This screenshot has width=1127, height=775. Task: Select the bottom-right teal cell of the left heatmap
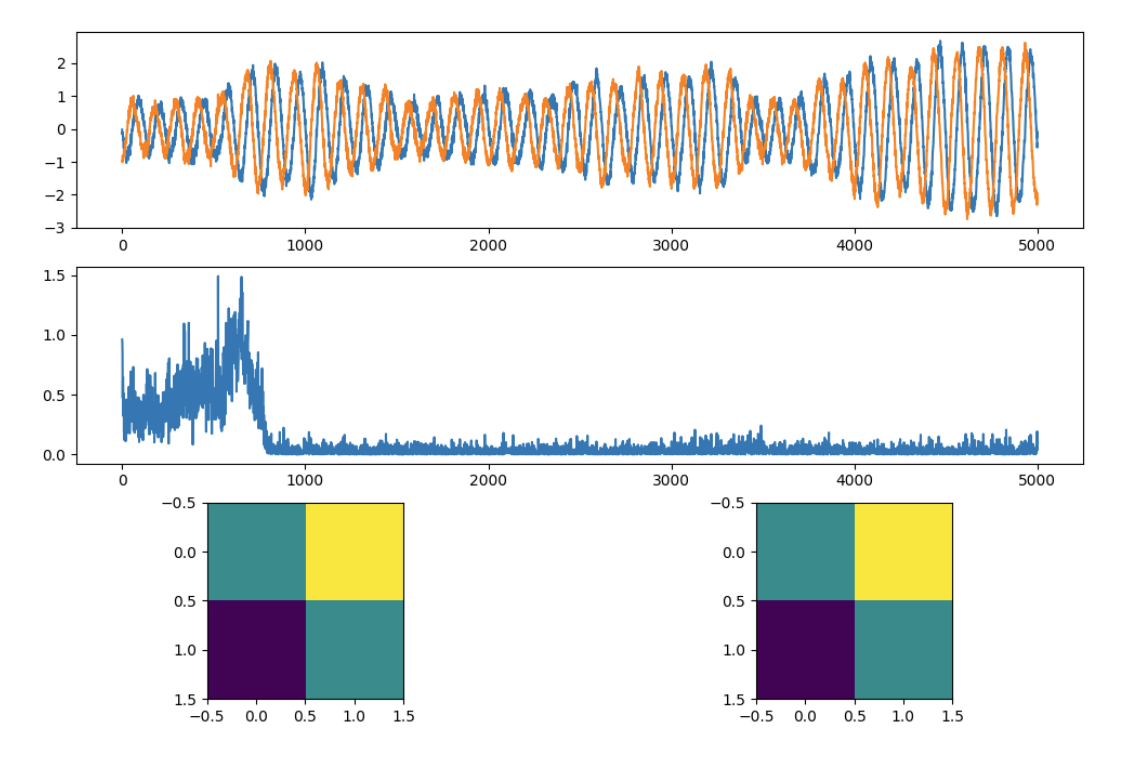354,649
